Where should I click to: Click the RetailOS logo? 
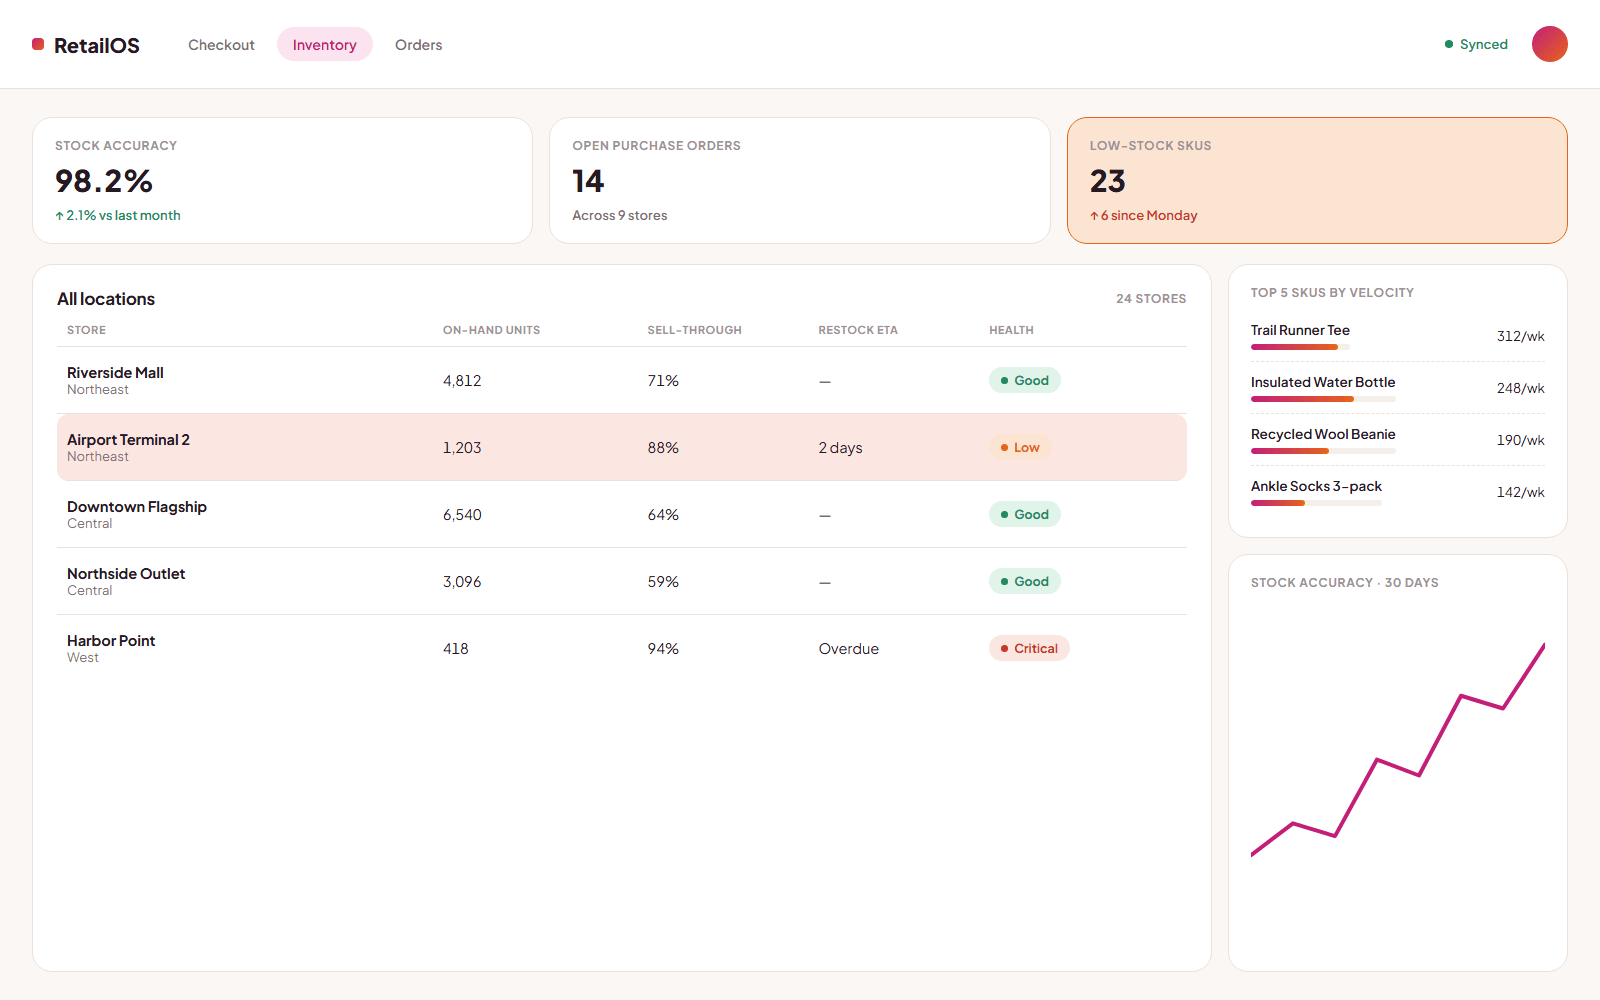click(x=86, y=45)
